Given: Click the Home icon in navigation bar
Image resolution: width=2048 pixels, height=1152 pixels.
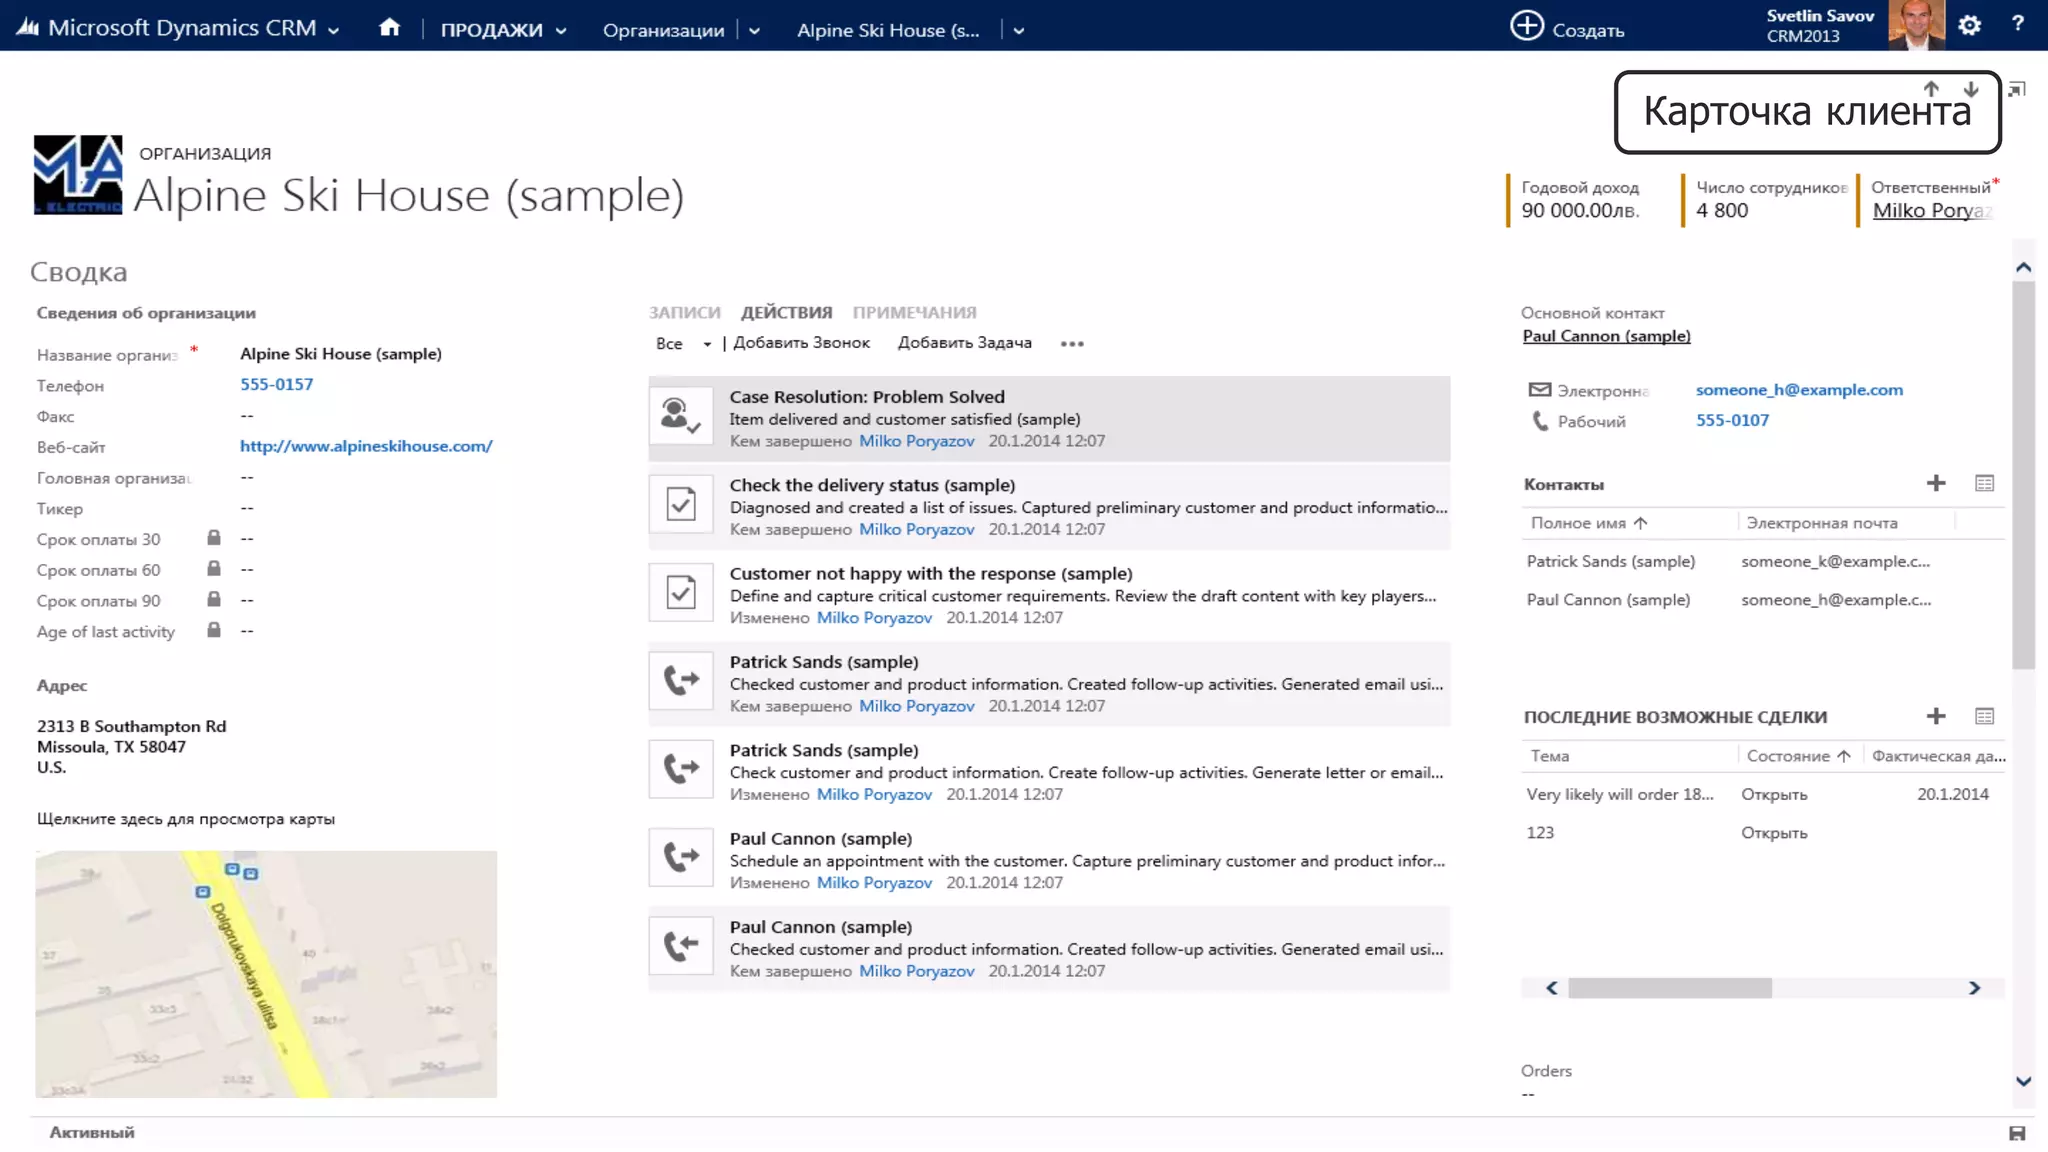Looking at the screenshot, I should pos(389,28).
